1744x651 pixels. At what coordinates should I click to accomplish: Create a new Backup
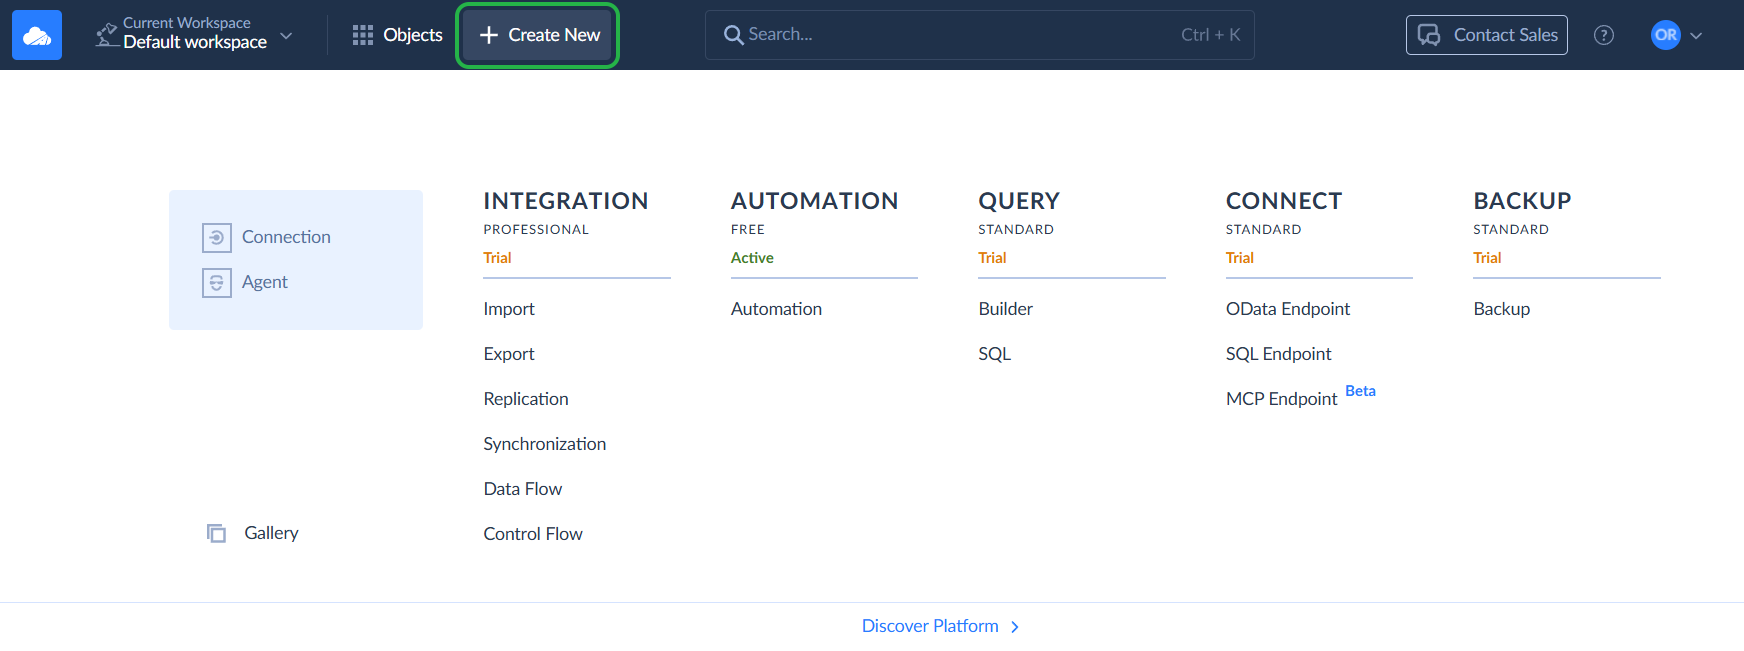click(1502, 309)
